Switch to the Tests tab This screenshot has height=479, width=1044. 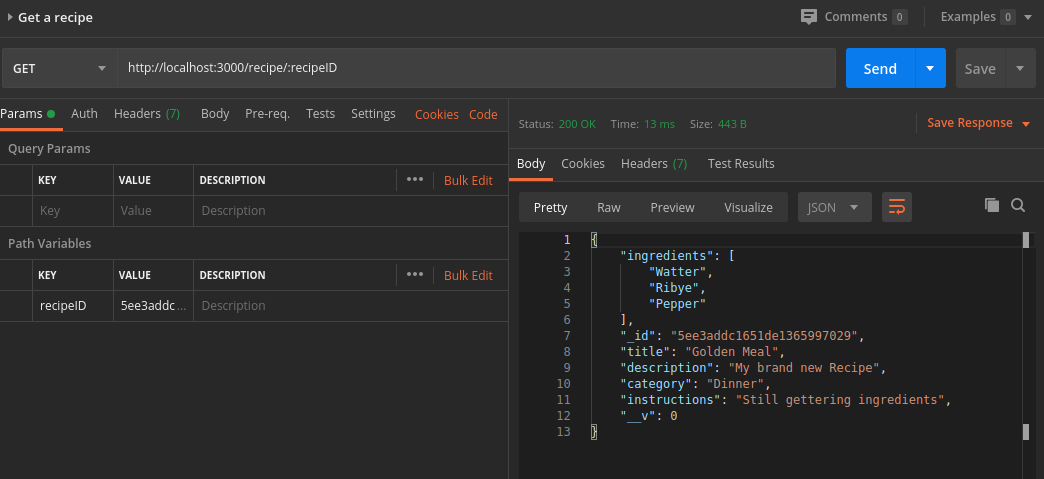point(320,114)
